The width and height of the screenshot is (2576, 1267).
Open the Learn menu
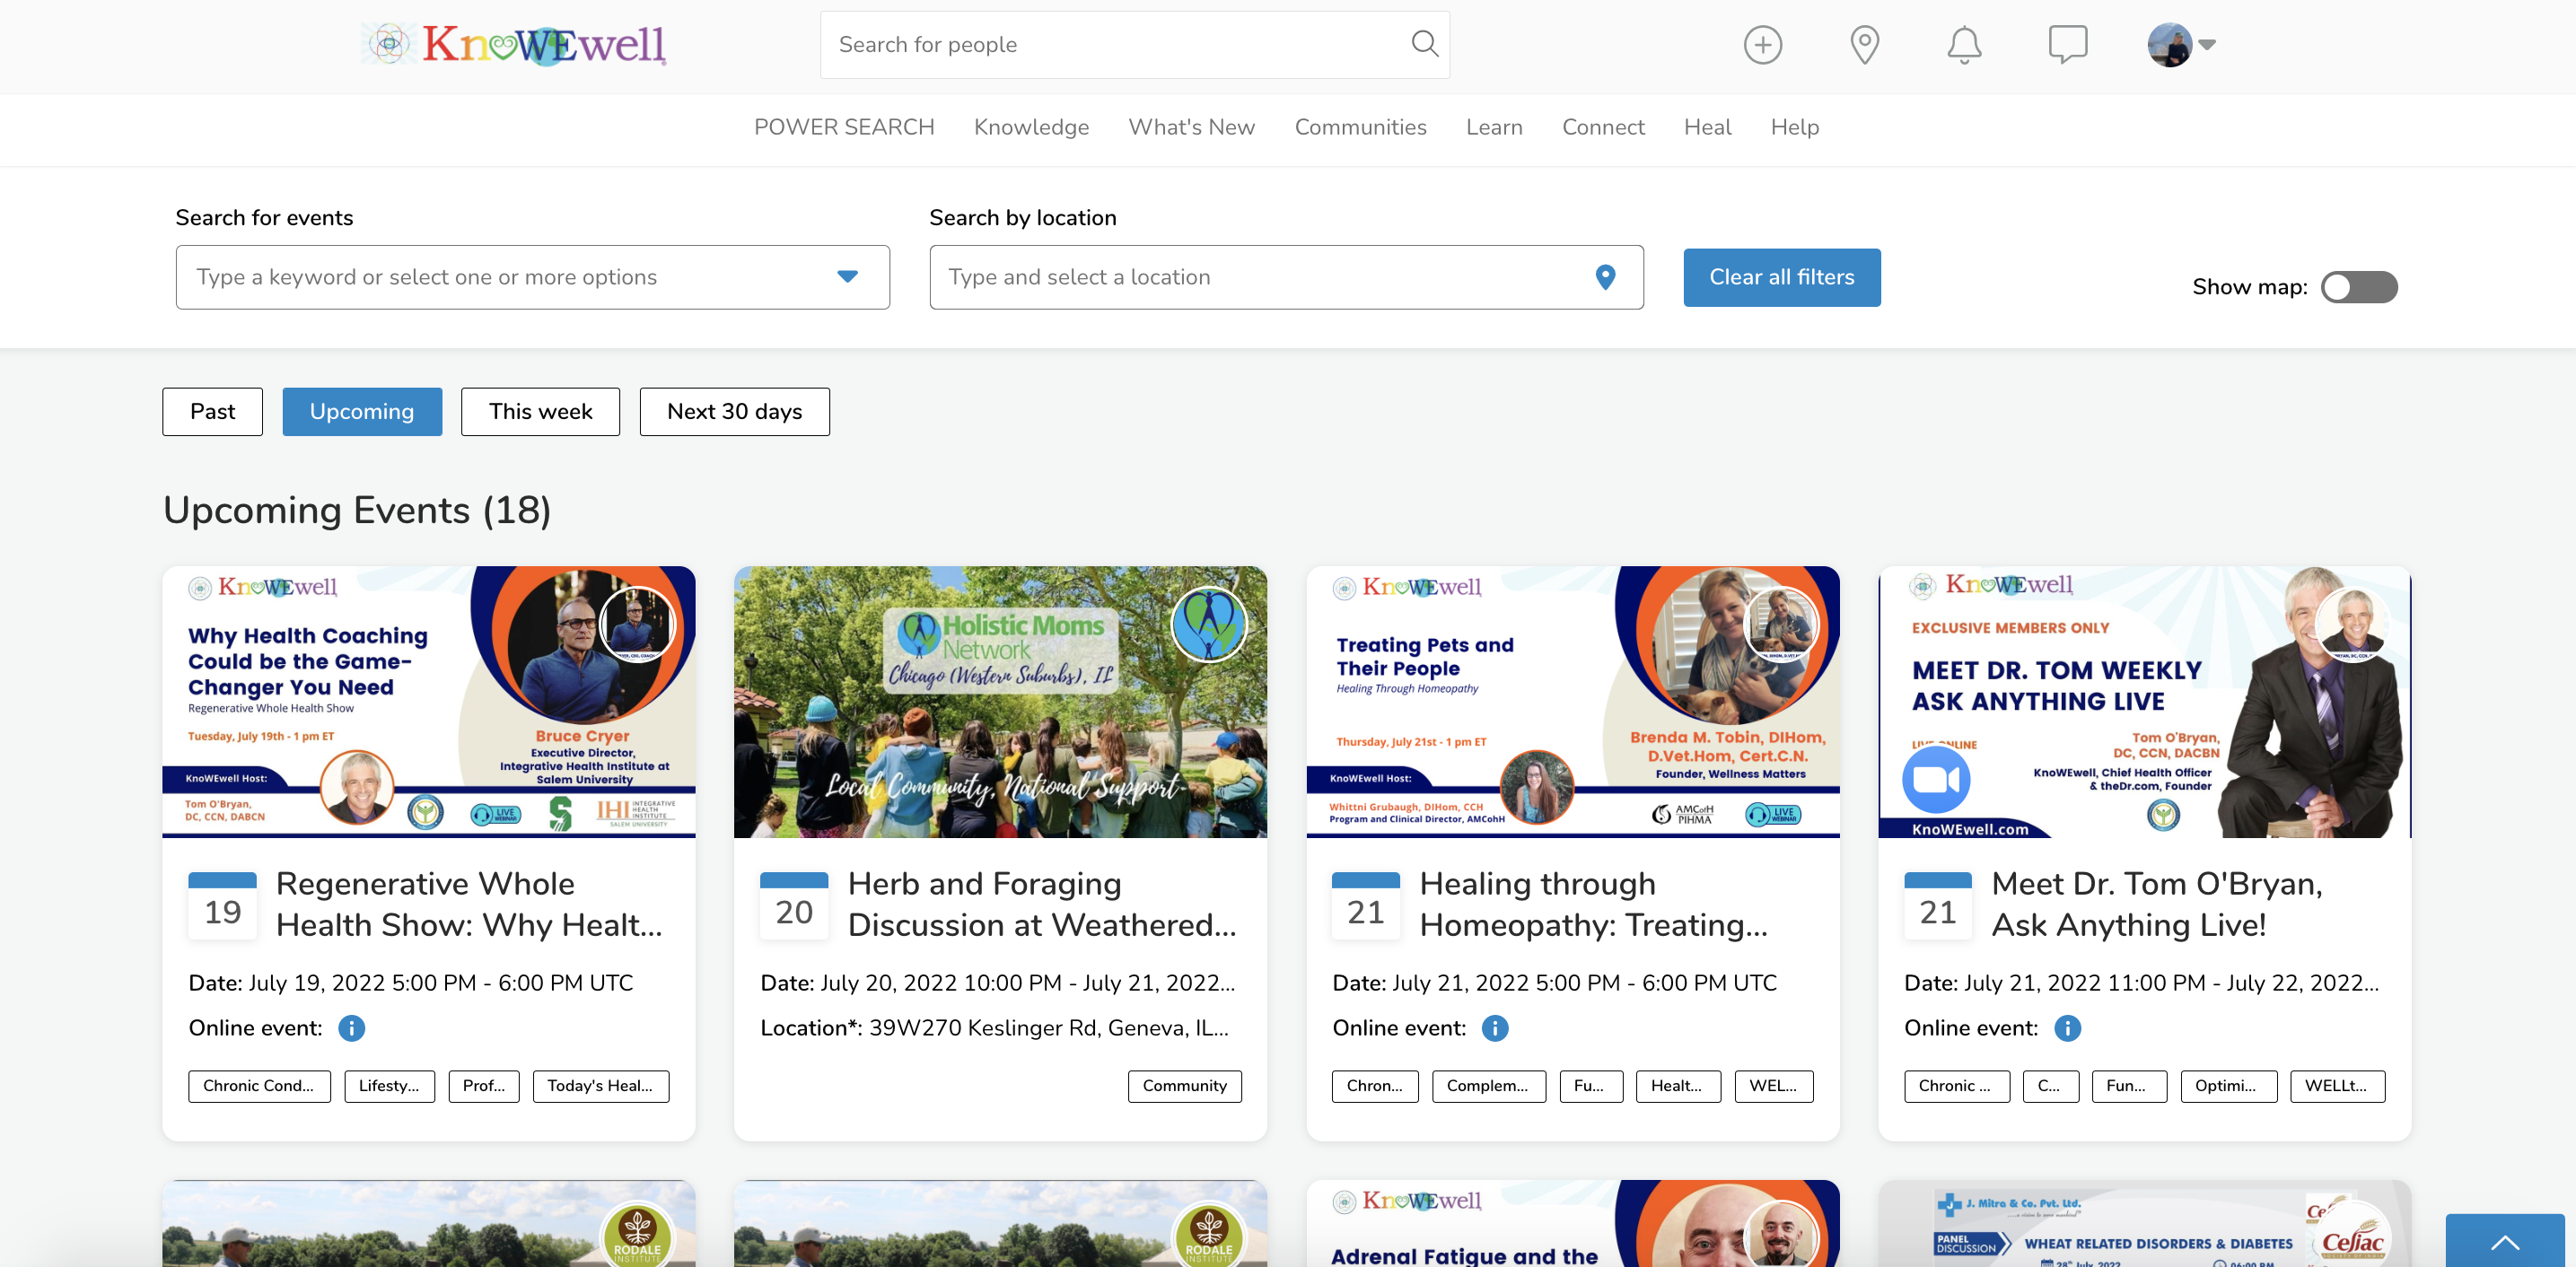point(1494,127)
